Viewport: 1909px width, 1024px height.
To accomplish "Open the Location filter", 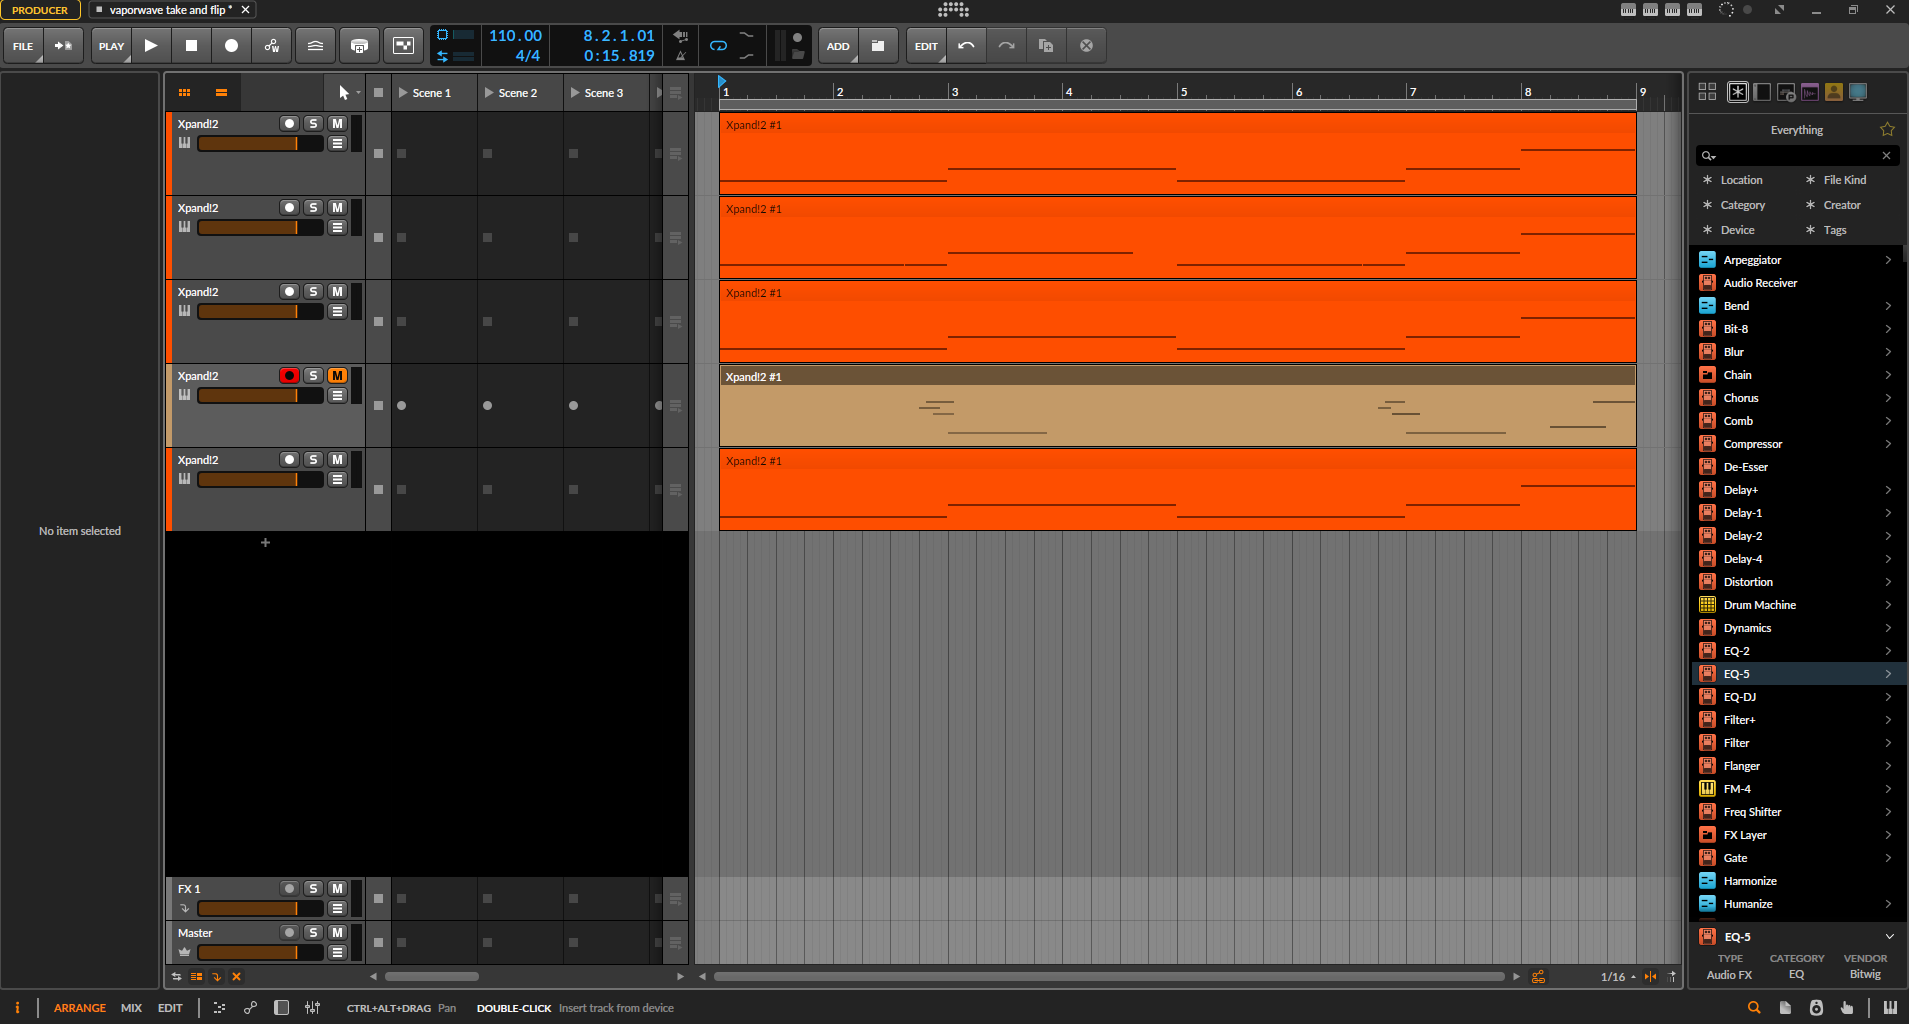I will point(1741,180).
